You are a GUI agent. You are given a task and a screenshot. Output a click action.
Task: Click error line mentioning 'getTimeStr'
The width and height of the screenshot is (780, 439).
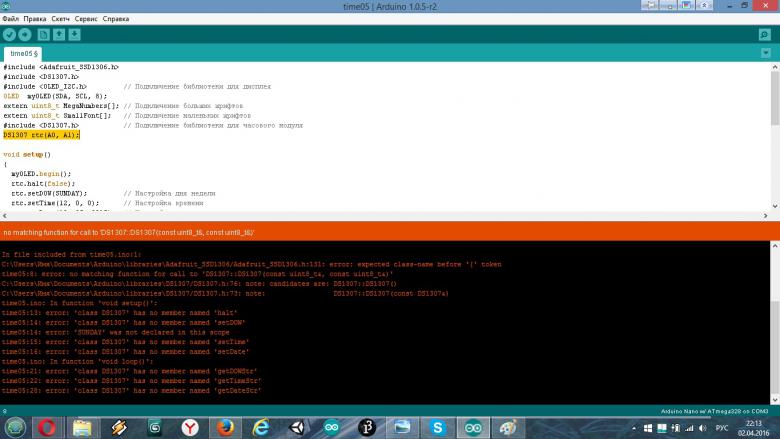tap(131, 381)
